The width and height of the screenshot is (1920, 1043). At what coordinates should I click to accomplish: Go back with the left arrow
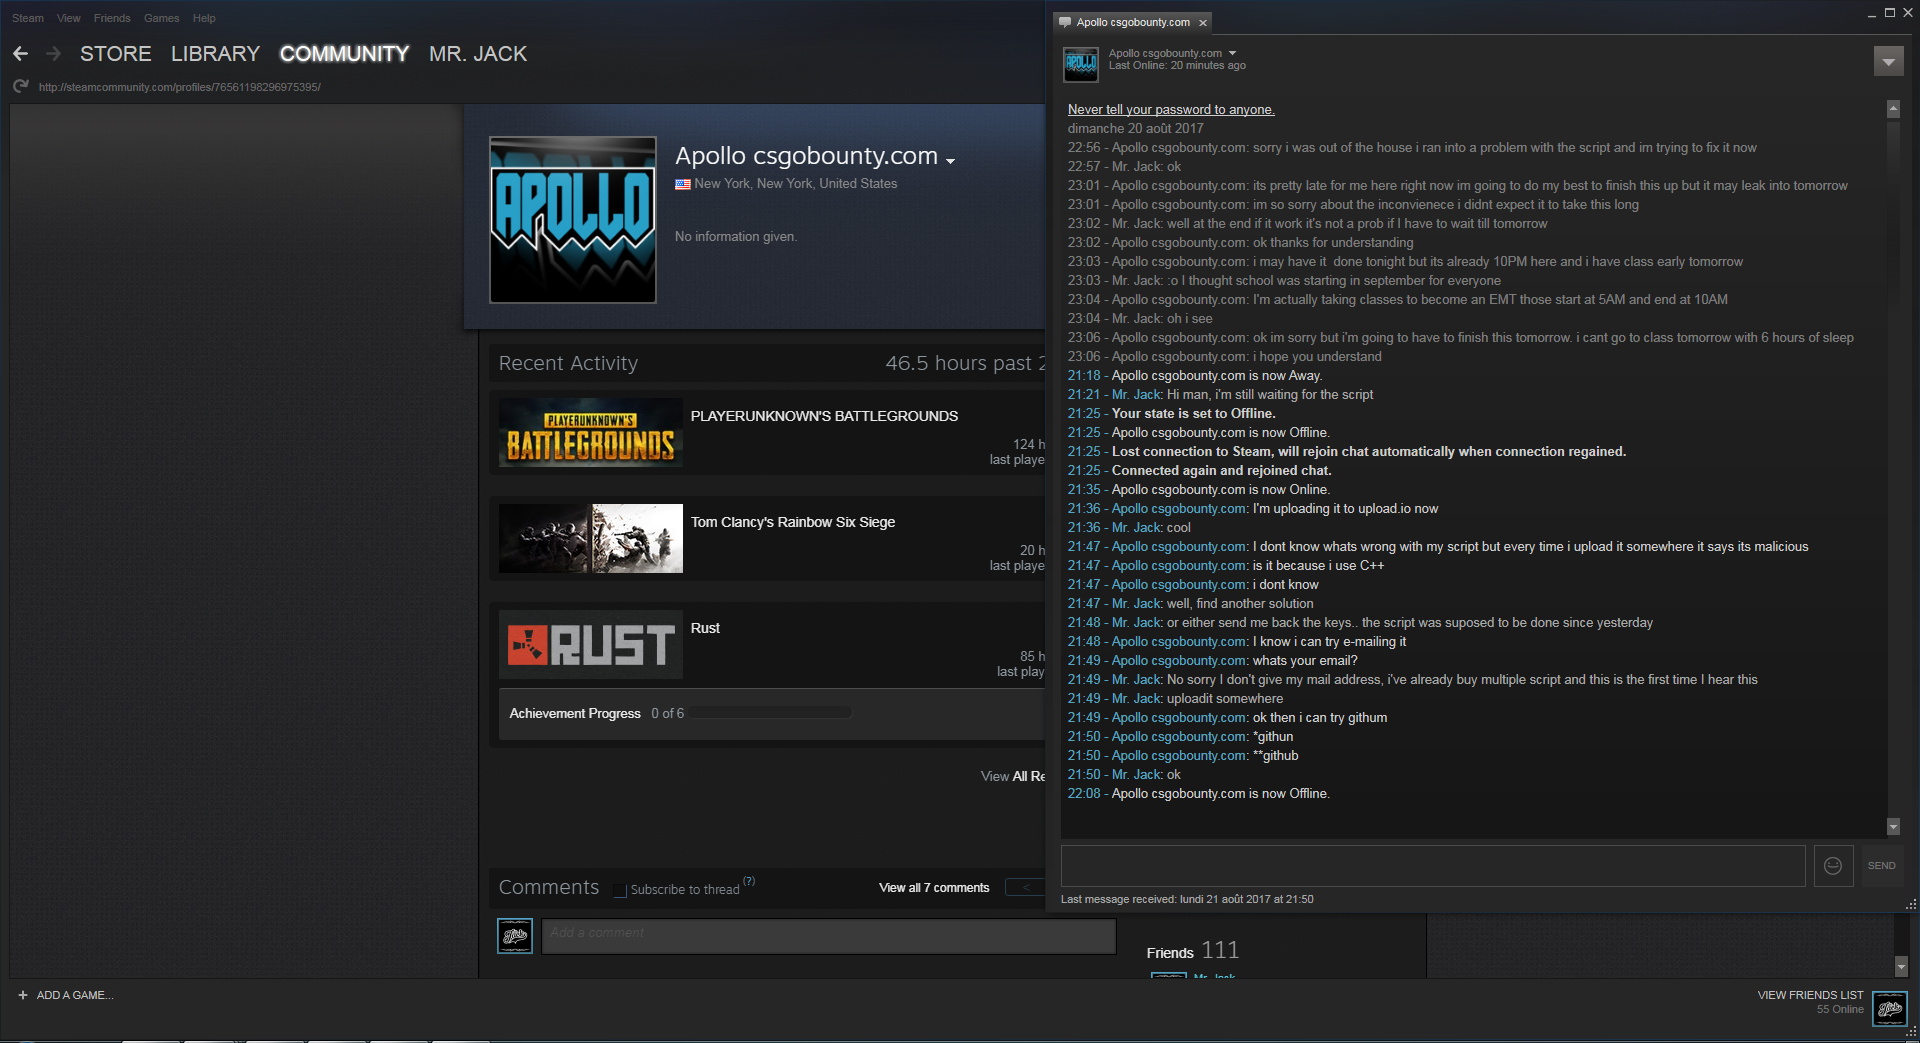[20, 54]
